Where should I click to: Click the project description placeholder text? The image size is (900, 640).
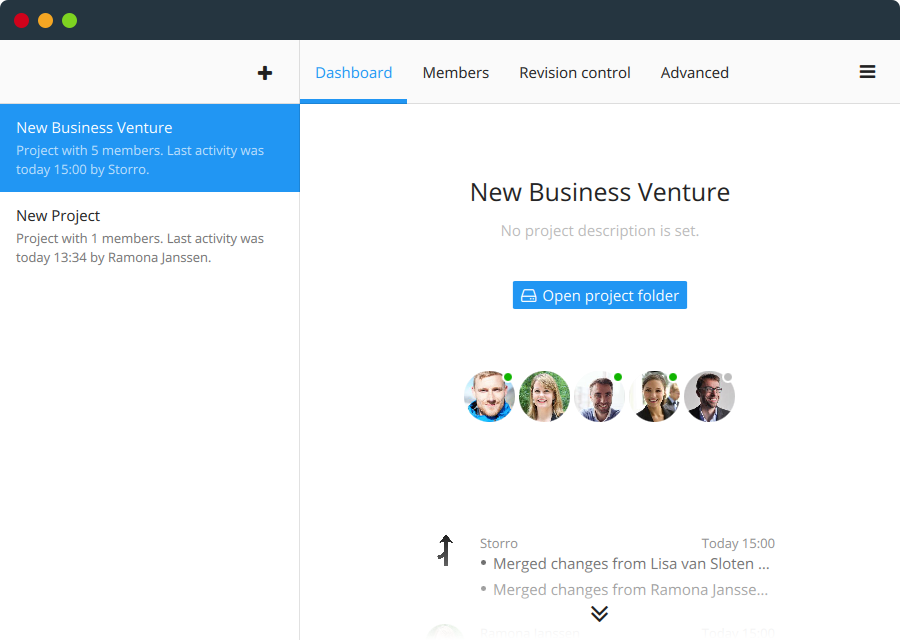(x=600, y=231)
